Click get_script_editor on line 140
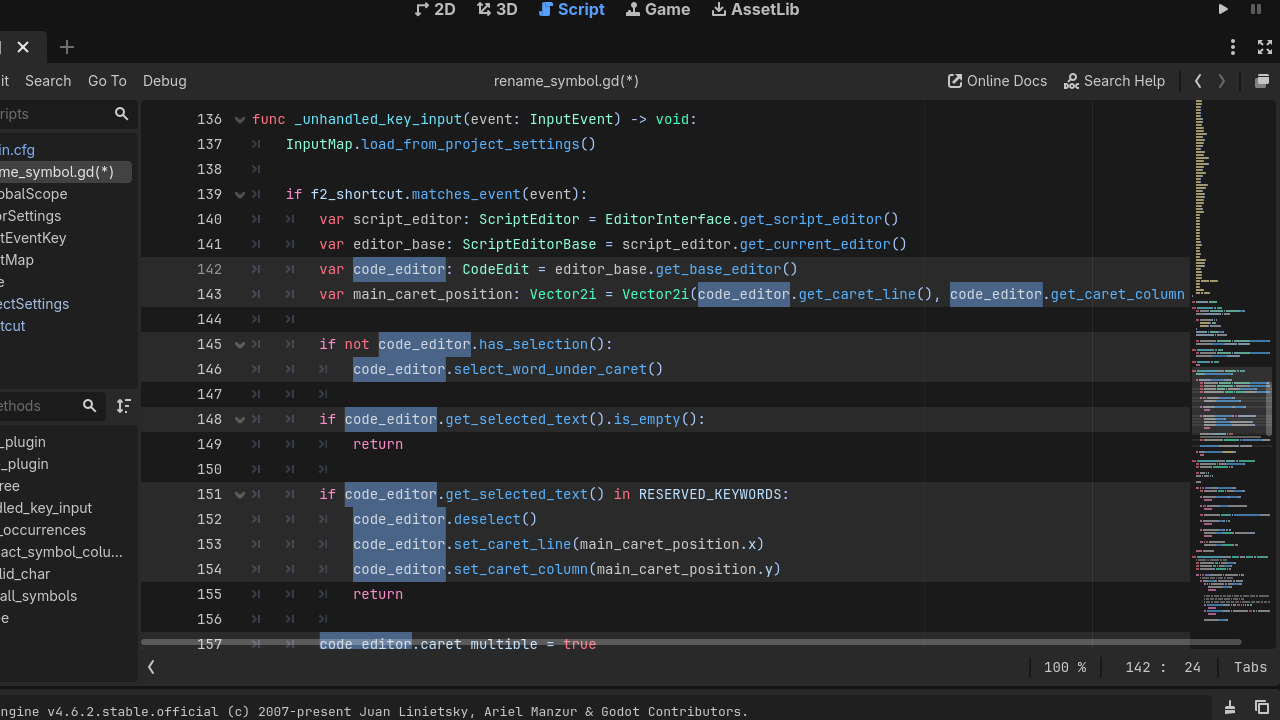Screen dimensions: 1280x720 (810, 219)
